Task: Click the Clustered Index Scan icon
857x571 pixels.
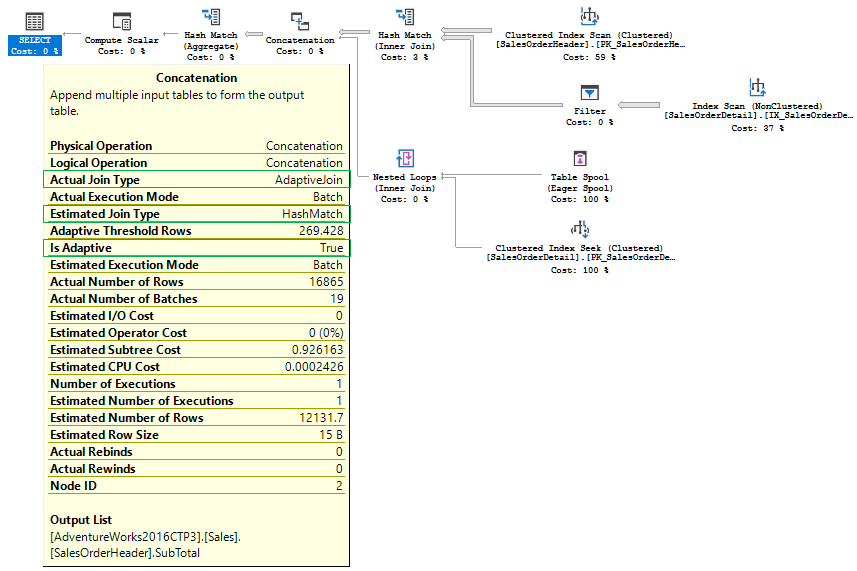Action: (x=589, y=16)
